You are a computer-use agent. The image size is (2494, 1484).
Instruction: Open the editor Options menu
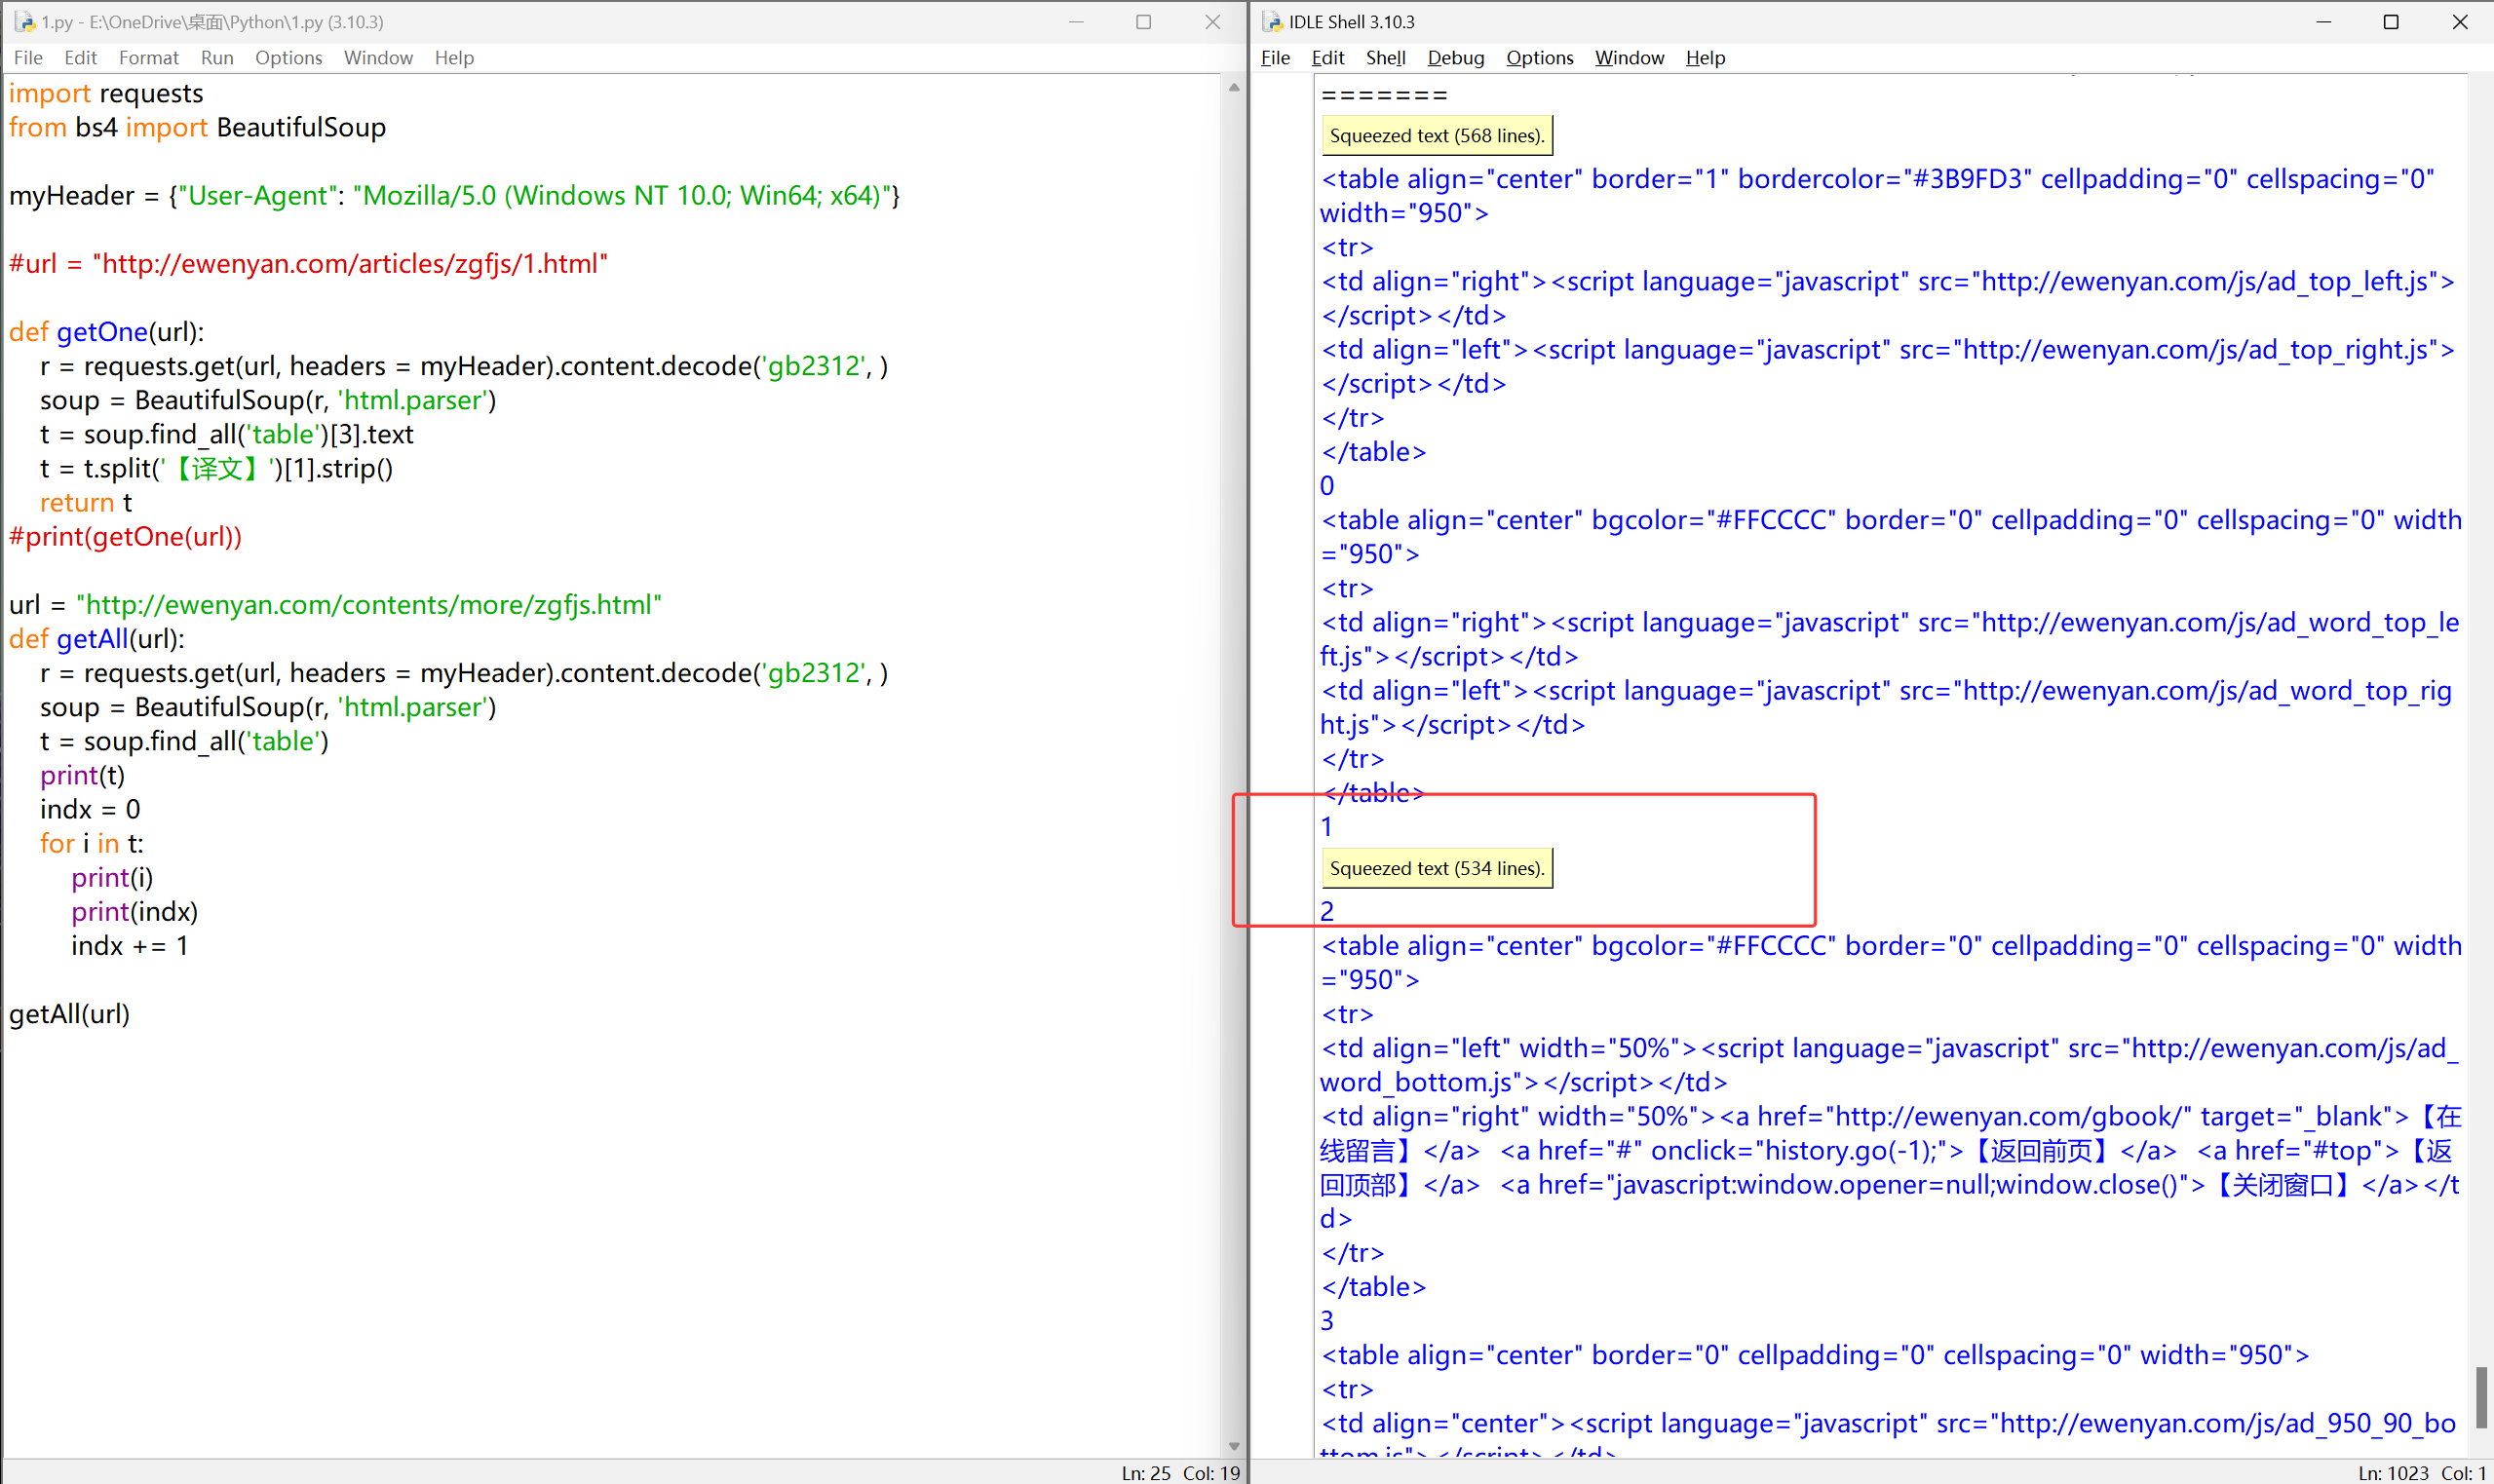(x=288, y=58)
